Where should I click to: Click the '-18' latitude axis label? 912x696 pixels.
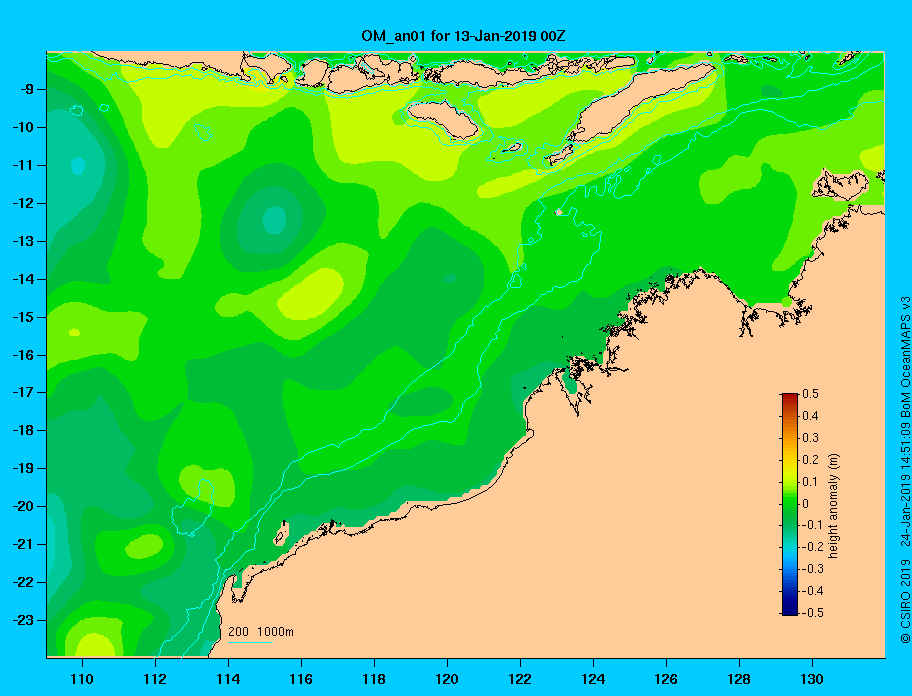[x=23, y=431]
